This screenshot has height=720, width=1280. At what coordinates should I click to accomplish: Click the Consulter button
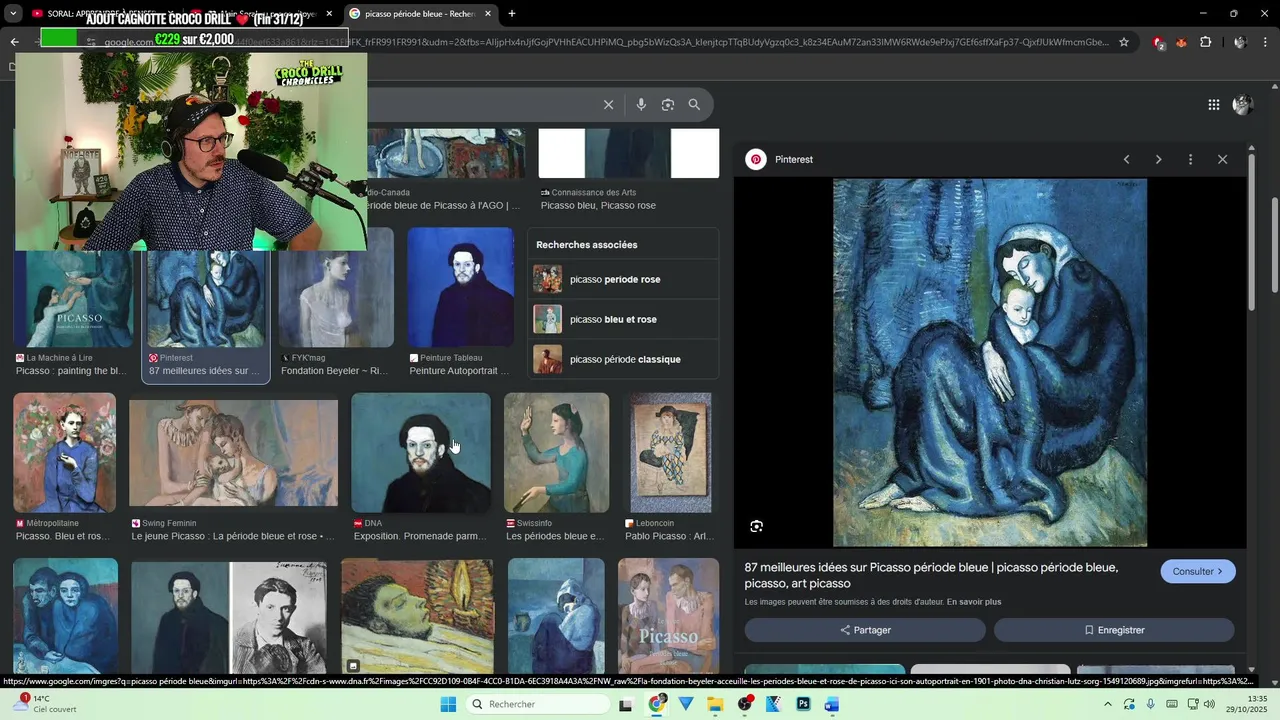(1198, 571)
